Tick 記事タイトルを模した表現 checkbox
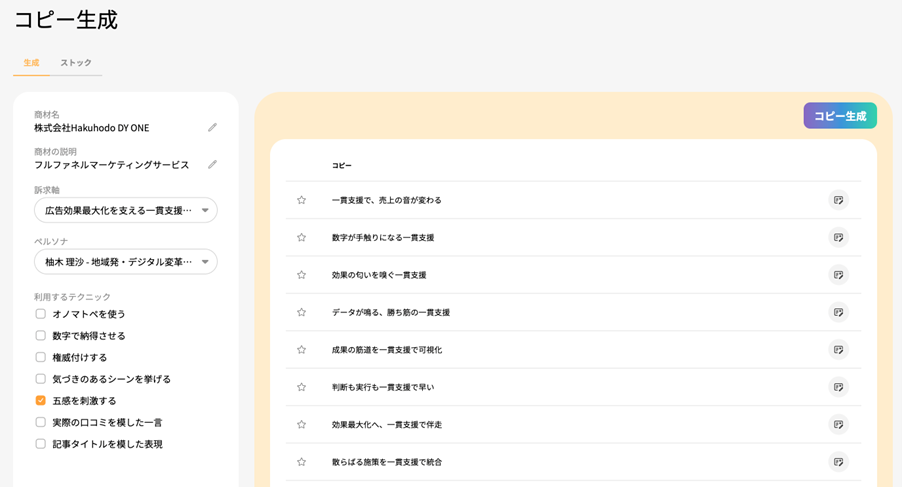902x487 pixels. pos(40,444)
